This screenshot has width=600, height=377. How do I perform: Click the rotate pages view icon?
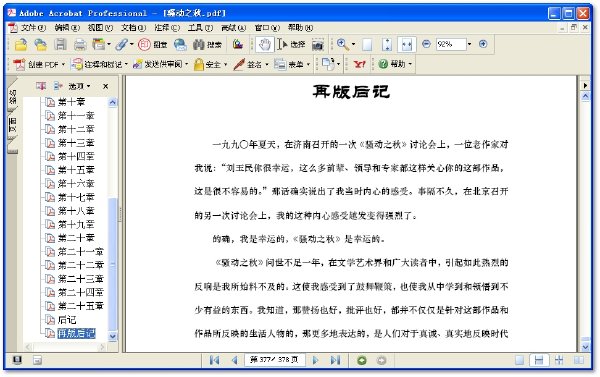coord(328,64)
